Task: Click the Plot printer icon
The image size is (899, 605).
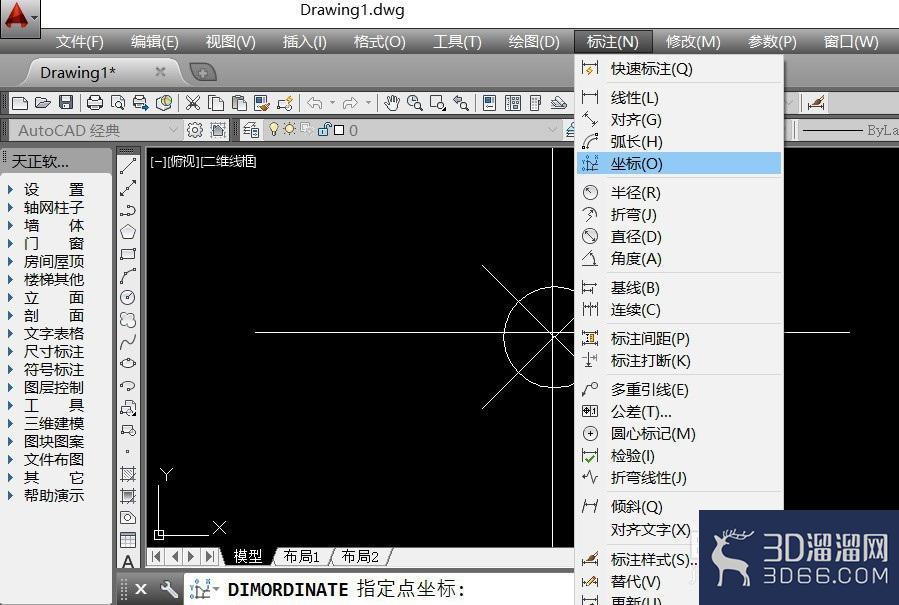Action: pos(95,103)
